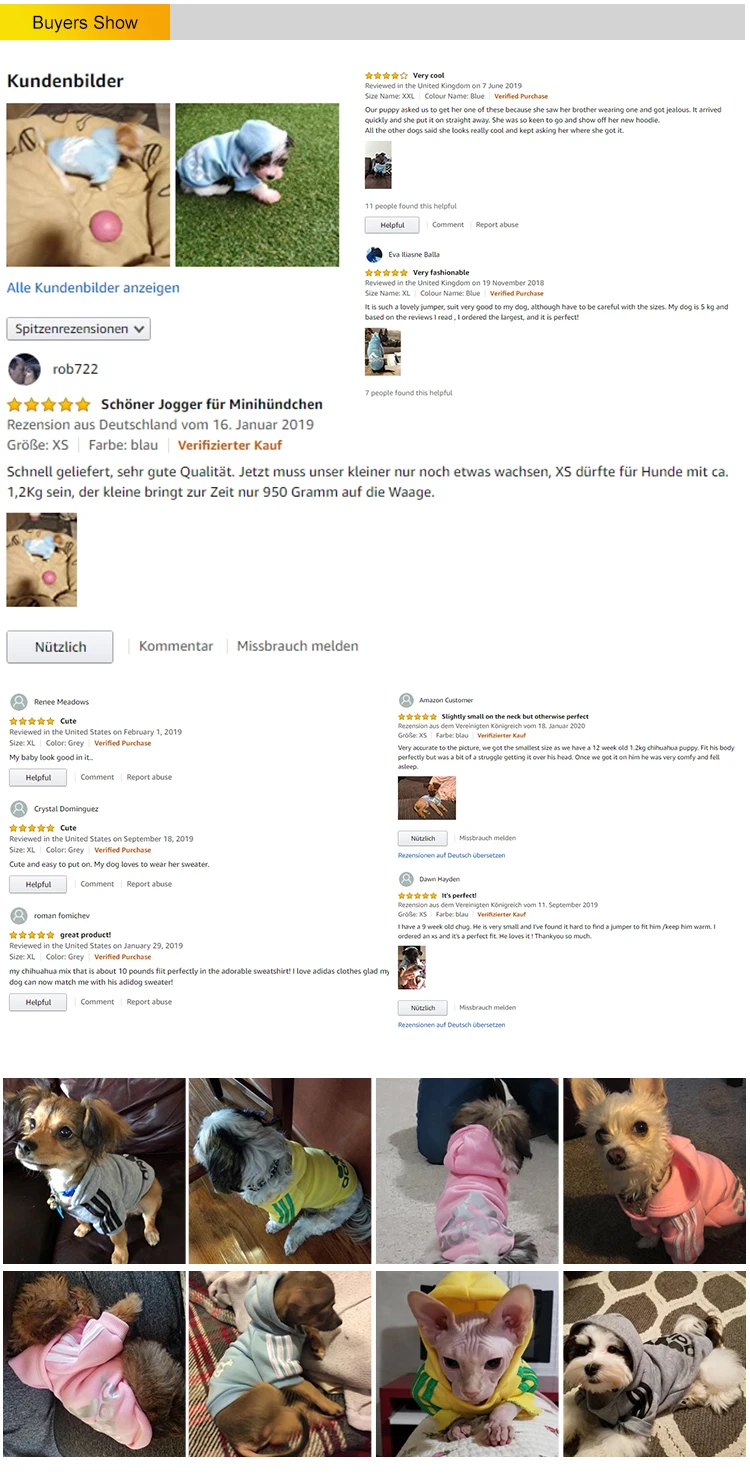Select the Buyers Show tab header
This screenshot has height=1477, width=750.
[85, 22]
